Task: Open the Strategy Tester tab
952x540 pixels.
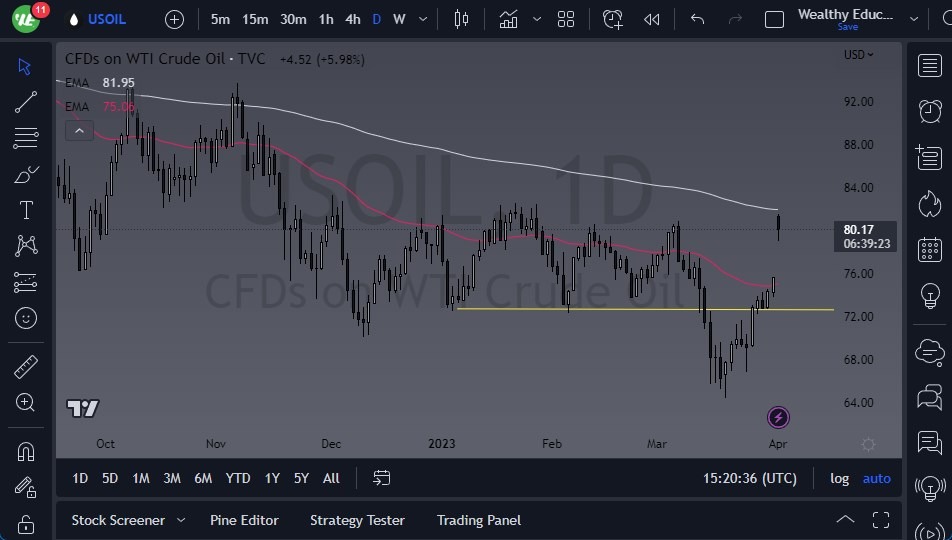Action: click(x=357, y=520)
